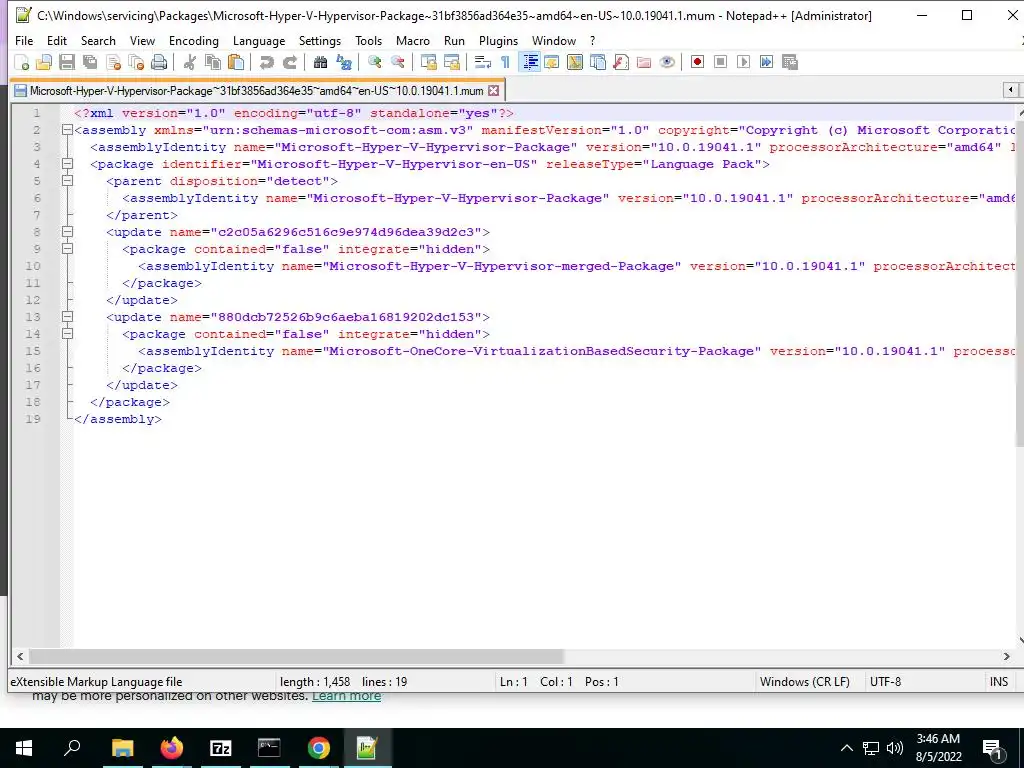Close the .mum tab with its red X
This screenshot has width=1024, height=768.
(494, 91)
